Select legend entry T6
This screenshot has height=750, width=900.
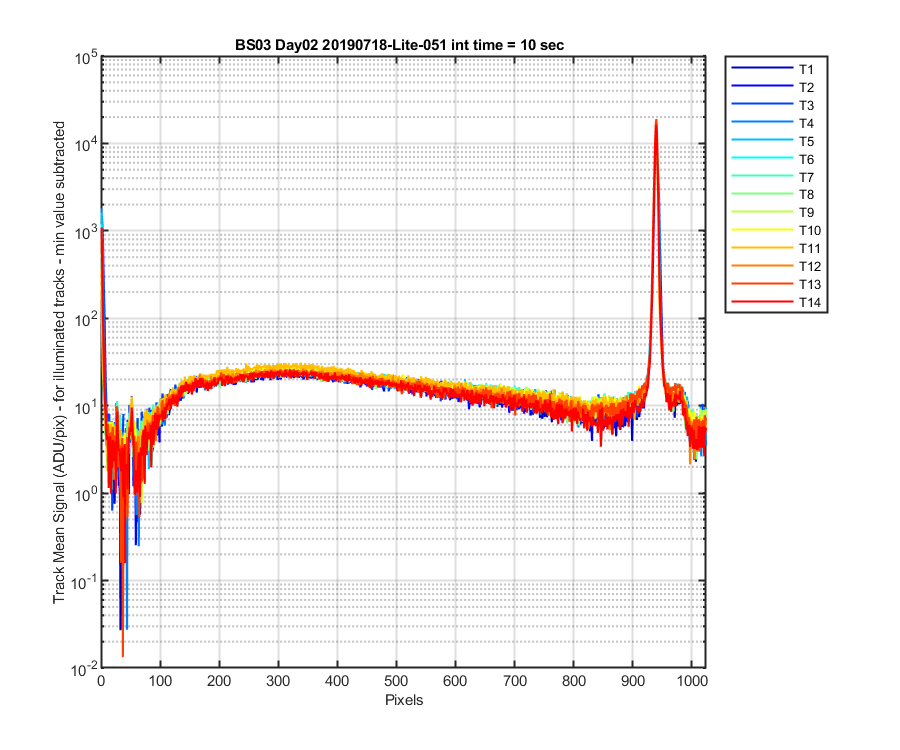pyautogui.click(x=776, y=159)
